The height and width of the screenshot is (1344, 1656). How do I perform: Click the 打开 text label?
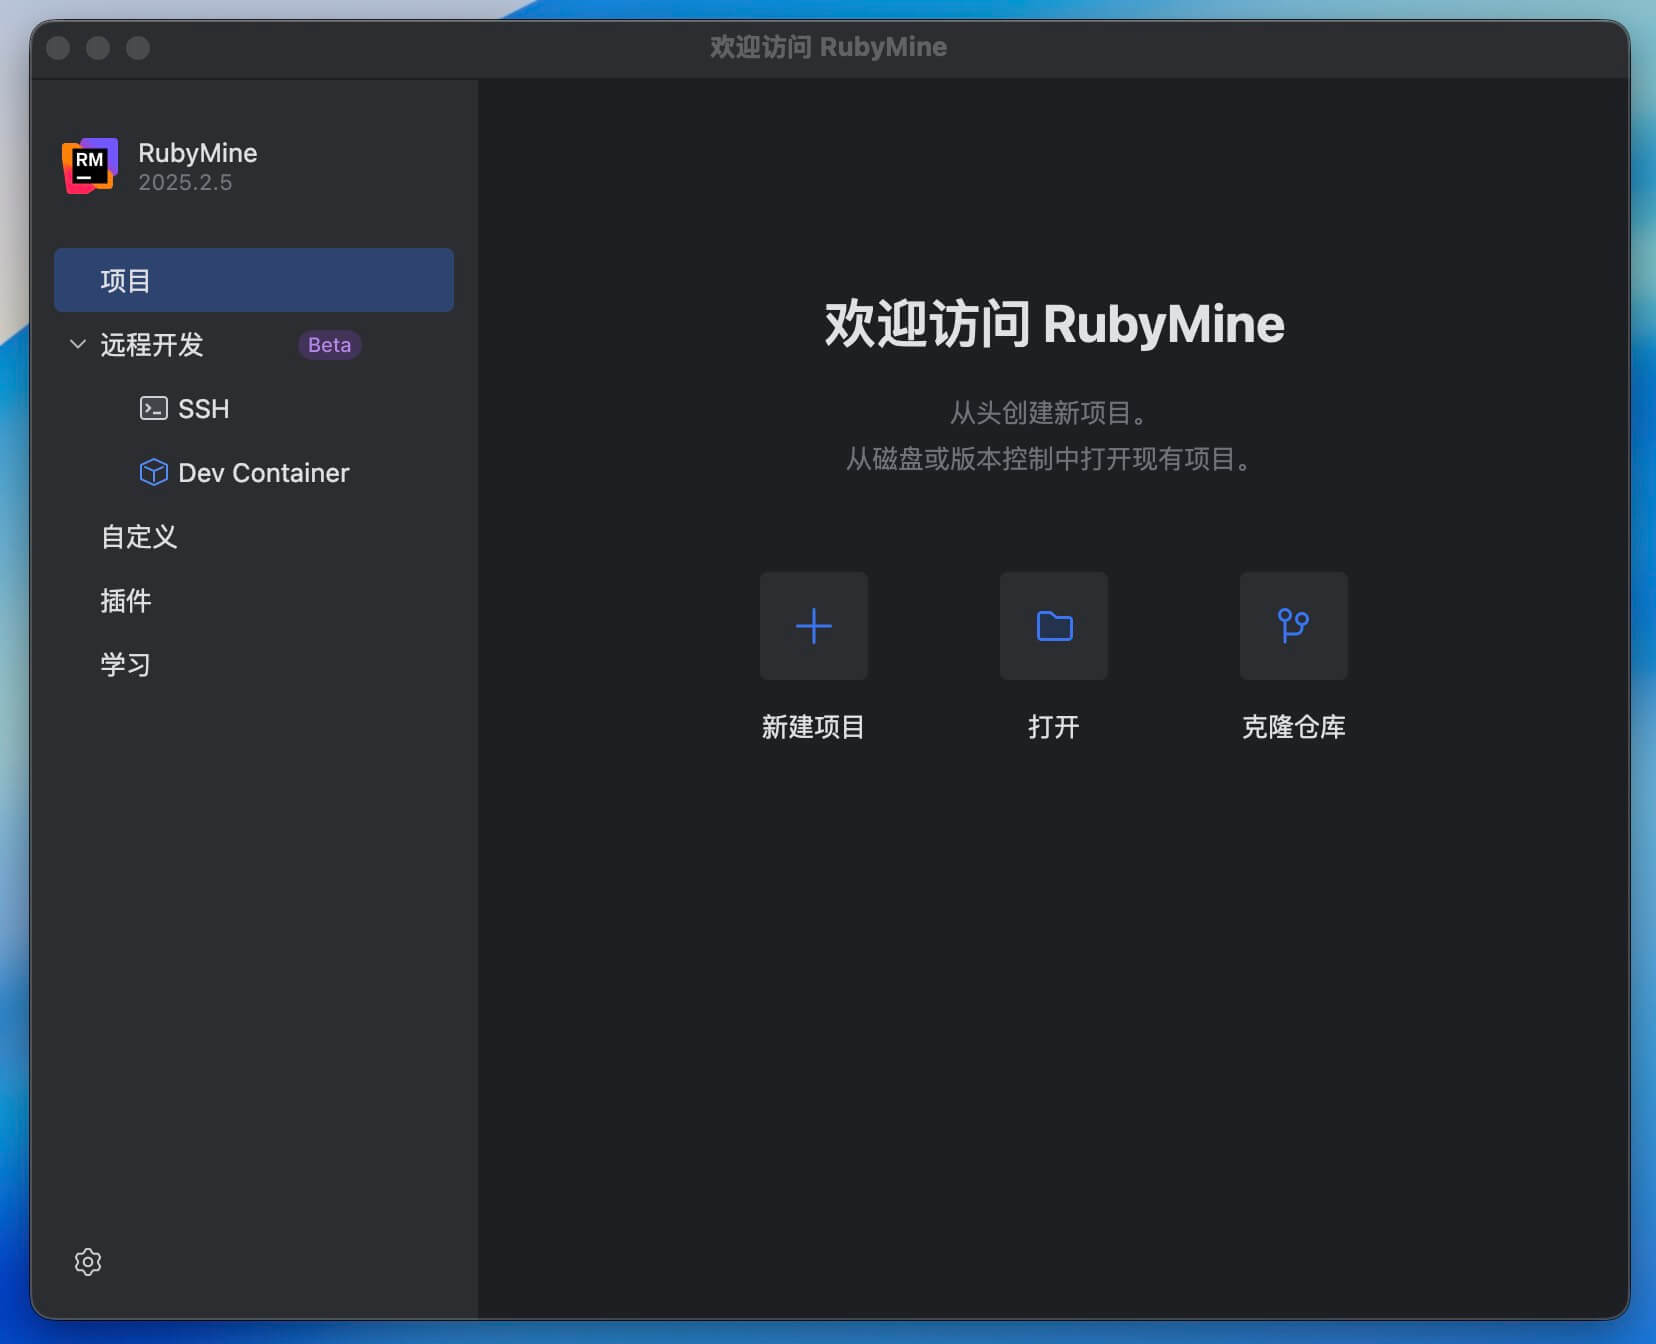pos(1054,727)
